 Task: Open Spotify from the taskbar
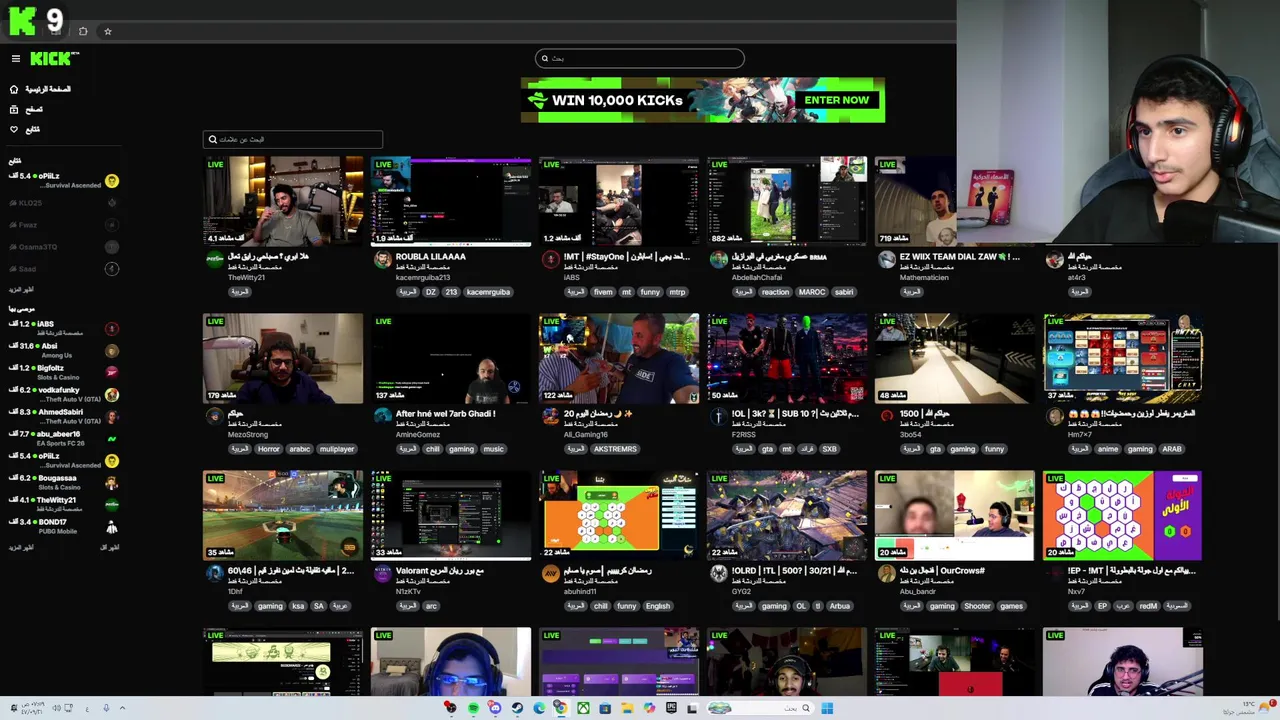point(473,708)
